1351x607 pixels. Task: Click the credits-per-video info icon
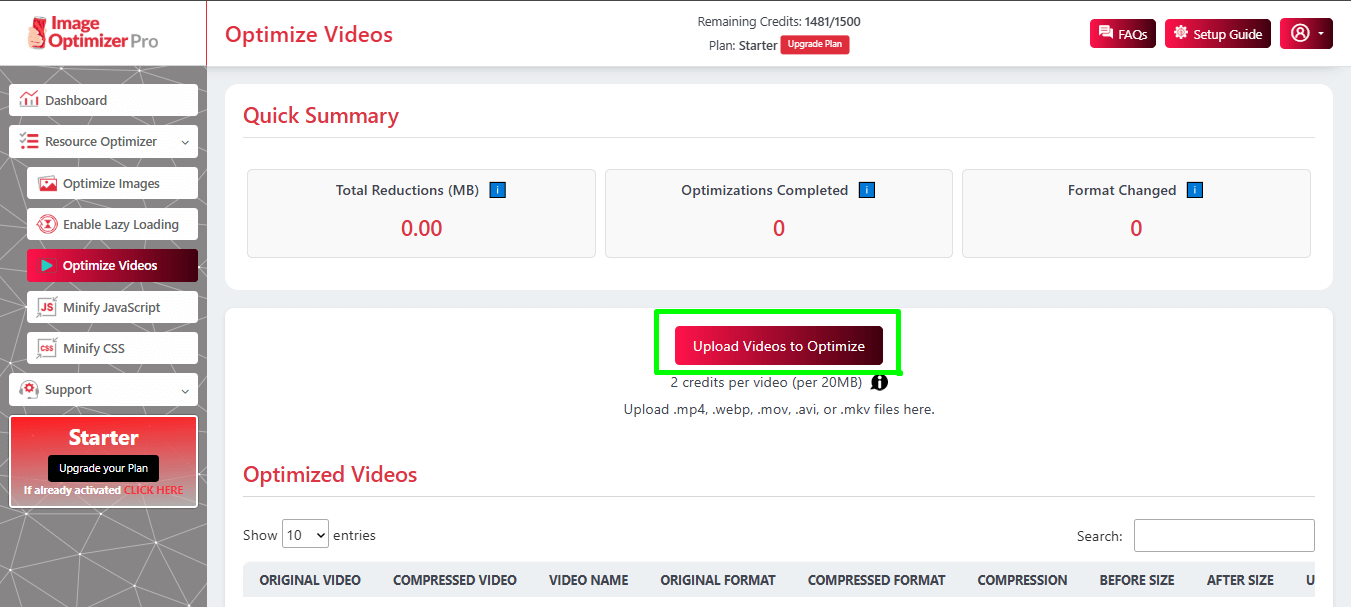pos(879,382)
